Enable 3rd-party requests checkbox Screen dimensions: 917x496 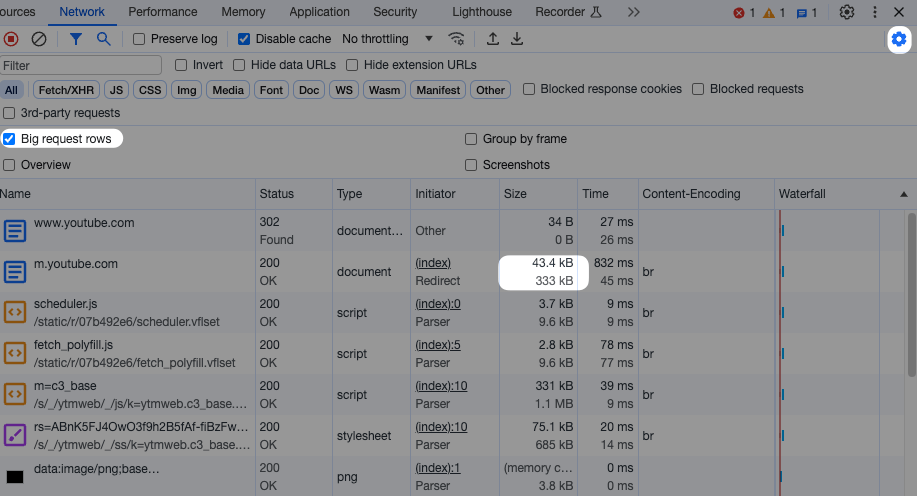coord(9,113)
